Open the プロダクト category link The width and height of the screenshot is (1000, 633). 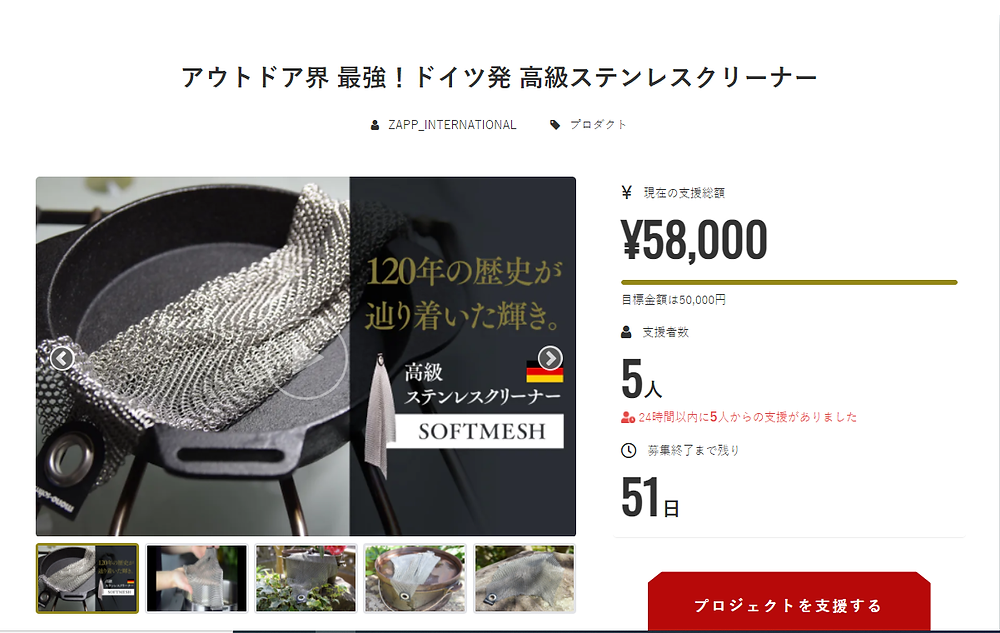coord(598,125)
